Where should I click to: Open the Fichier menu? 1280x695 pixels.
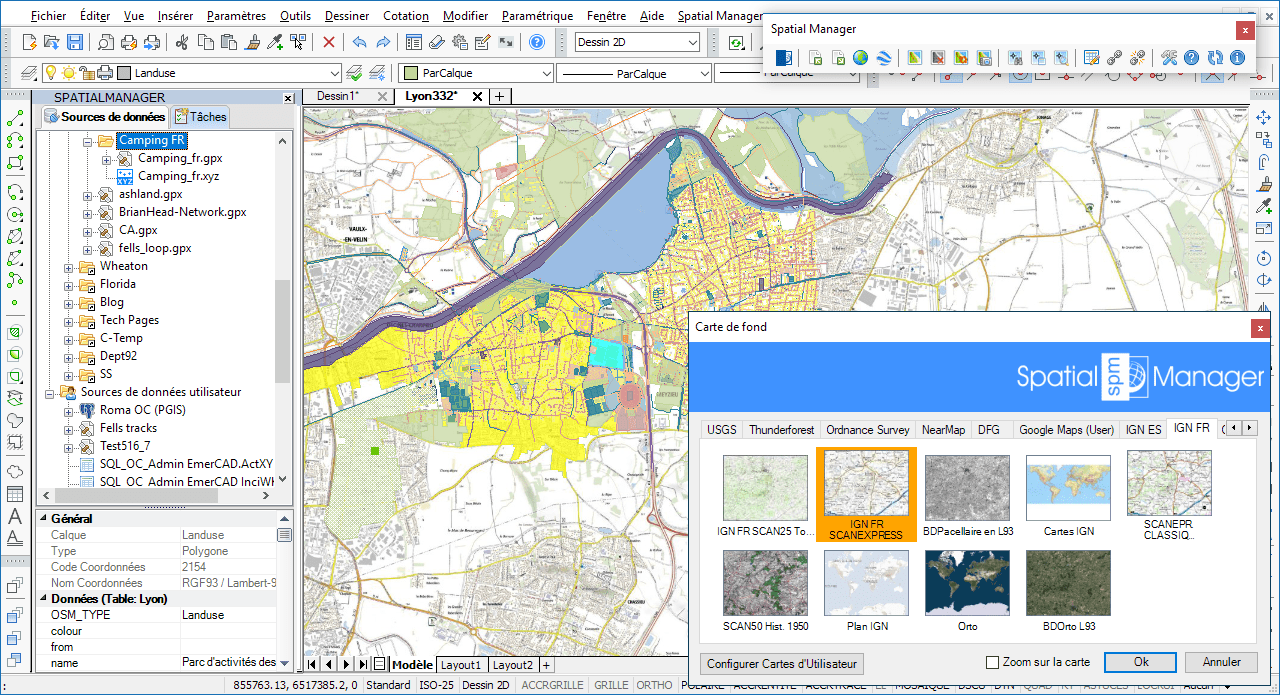click(x=50, y=16)
